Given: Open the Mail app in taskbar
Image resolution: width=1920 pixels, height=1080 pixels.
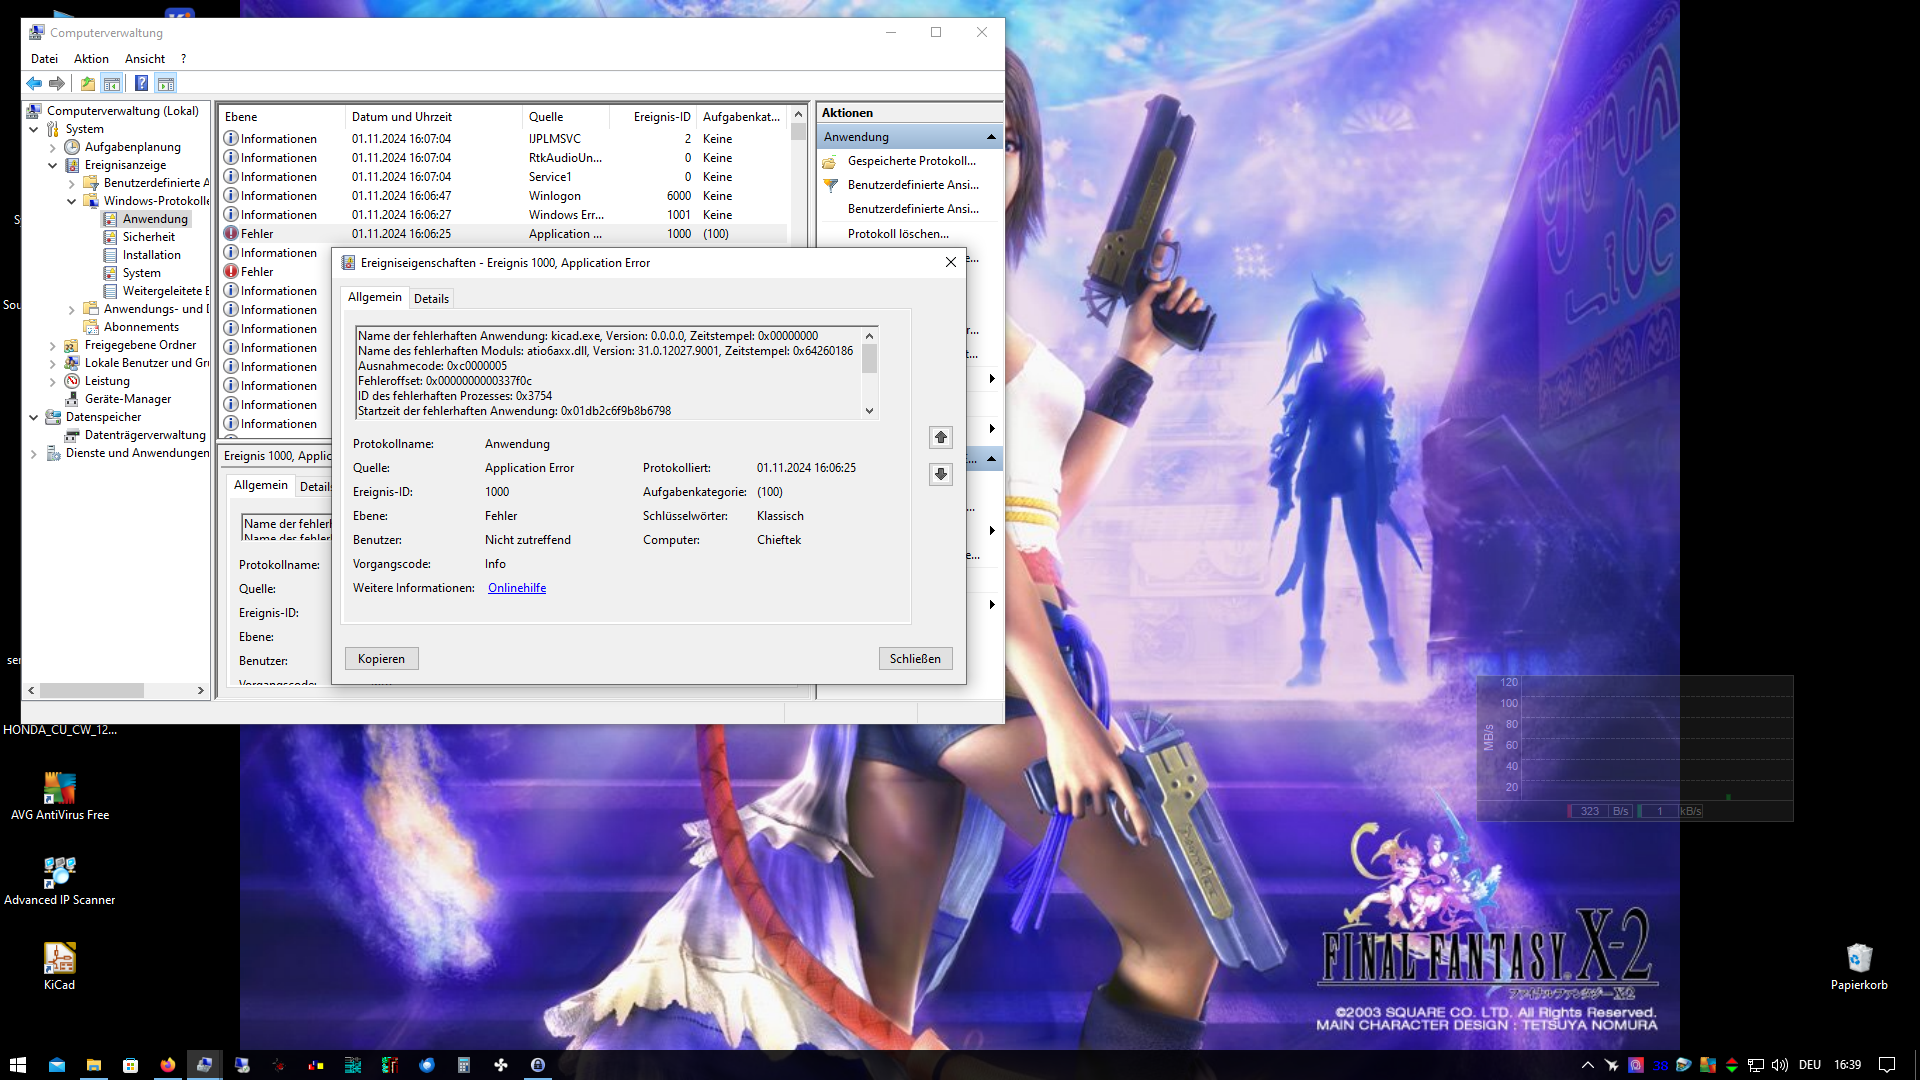Looking at the screenshot, I should 57,1065.
